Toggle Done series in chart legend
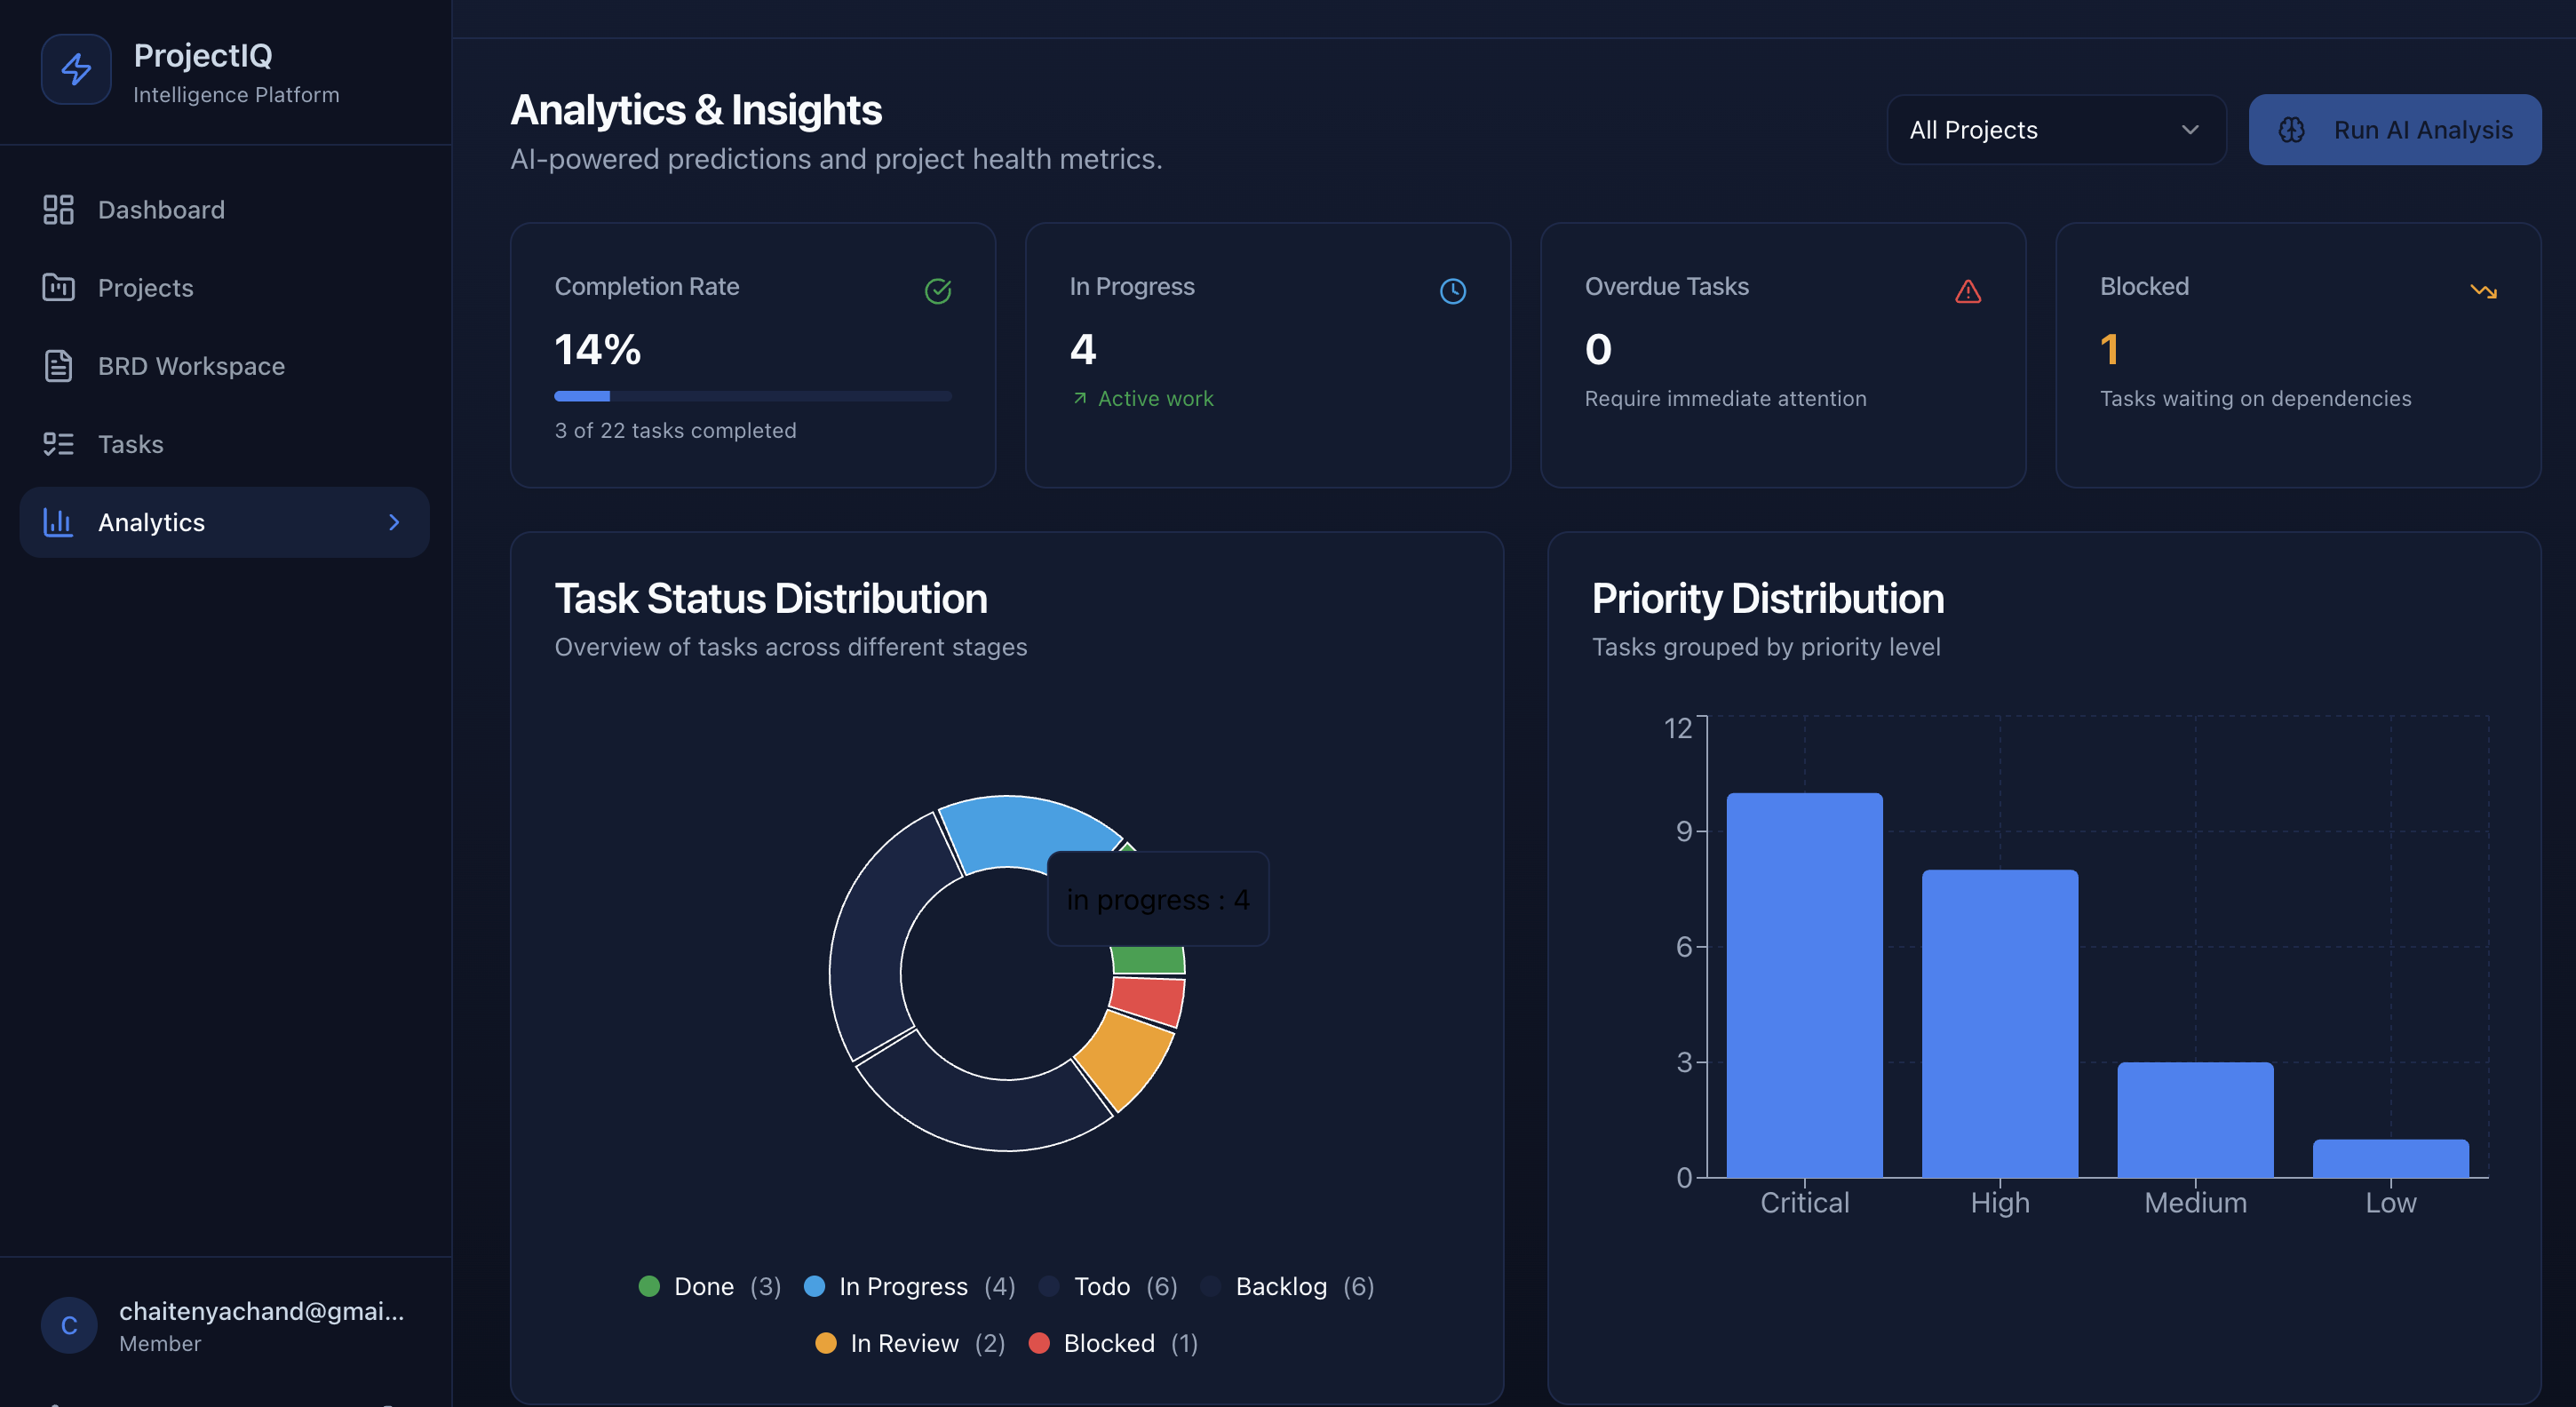 point(703,1286)
